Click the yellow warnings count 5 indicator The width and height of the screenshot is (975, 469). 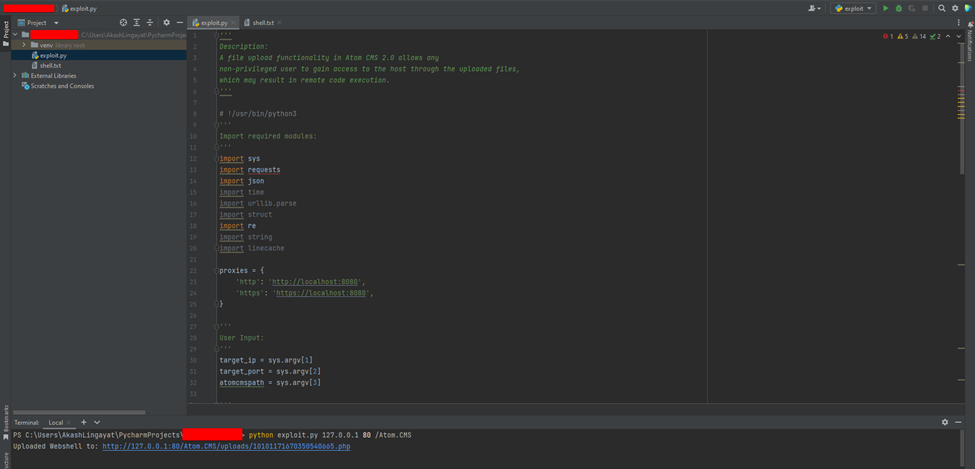[903, 37]
